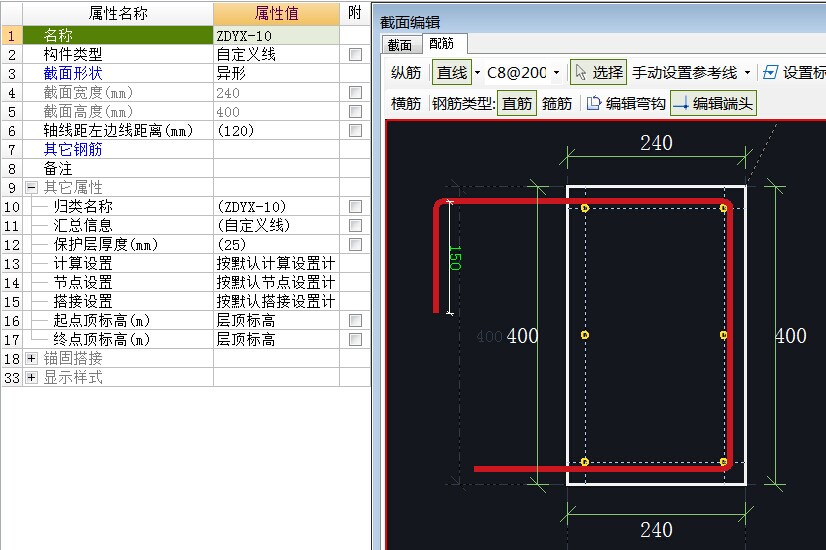Select 箍筋 rebar type
The image size is (826, 550).
tap(557, 103)
